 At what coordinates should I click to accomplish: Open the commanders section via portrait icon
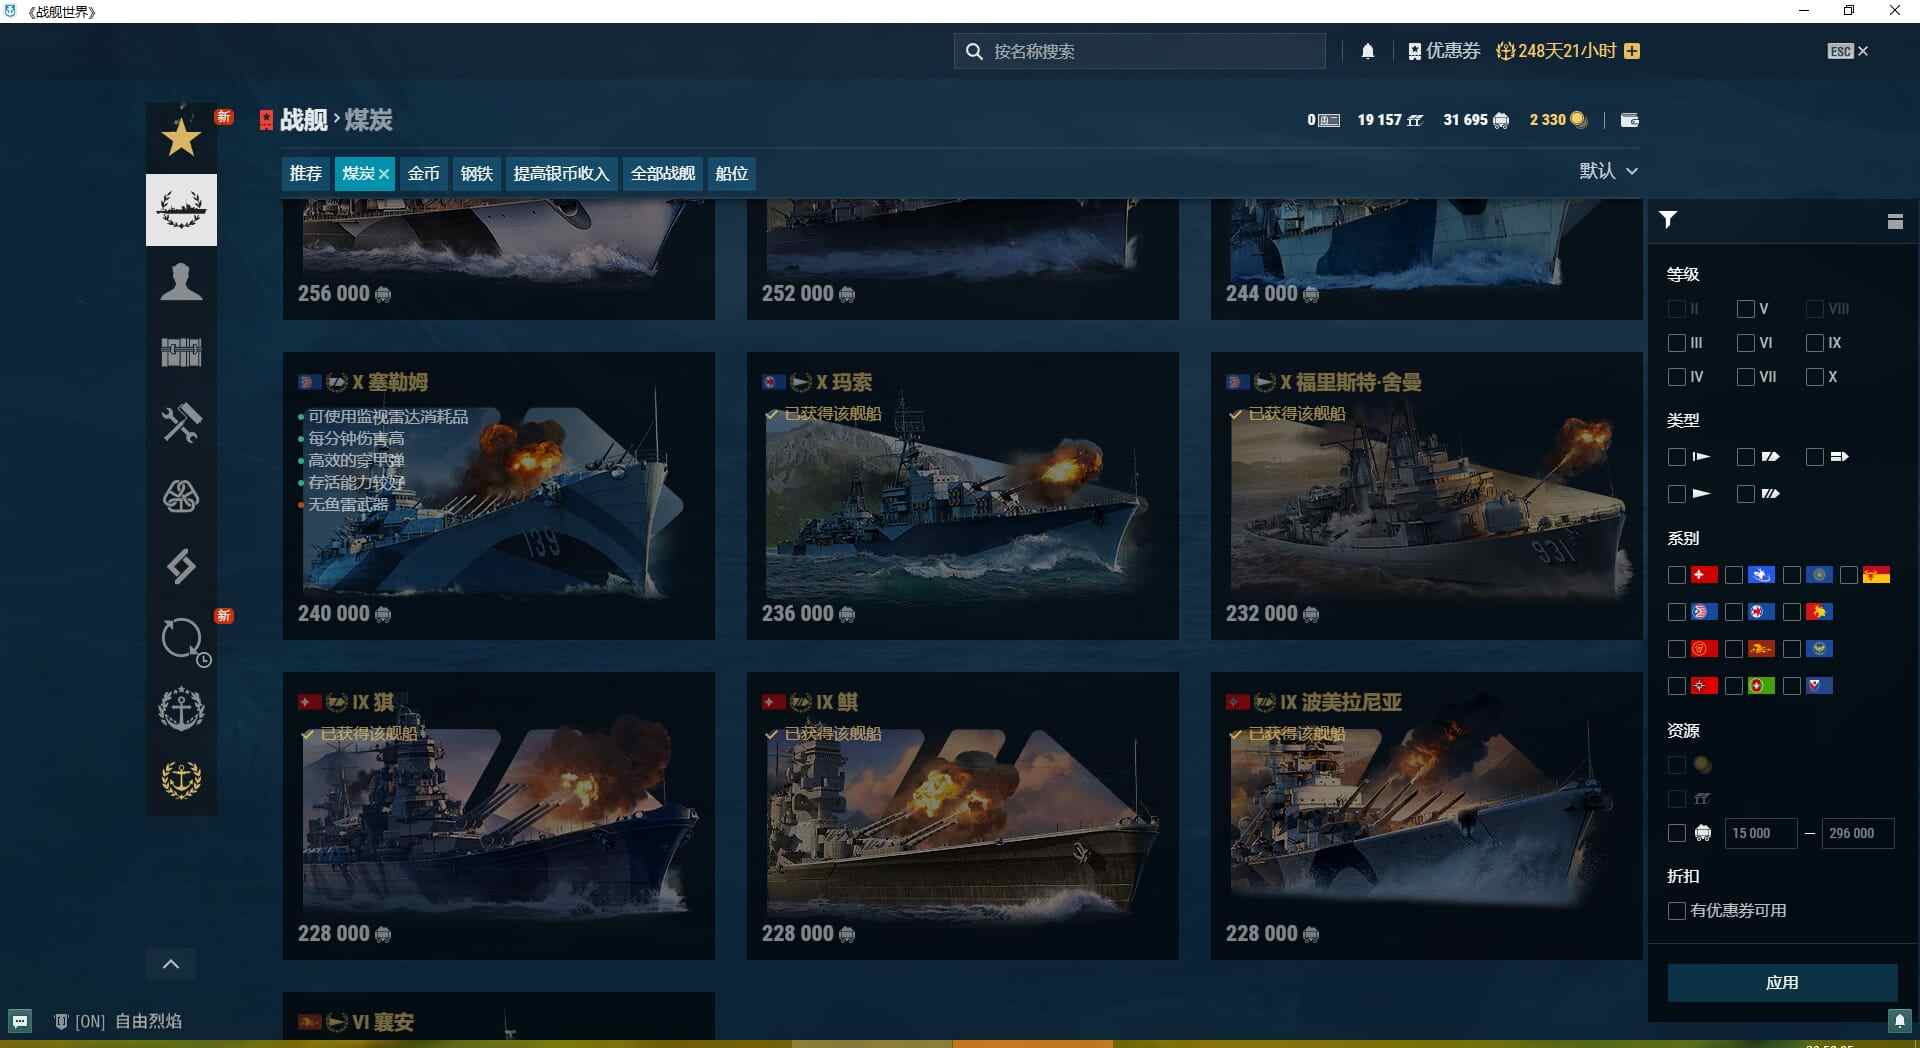pos(182,283)
